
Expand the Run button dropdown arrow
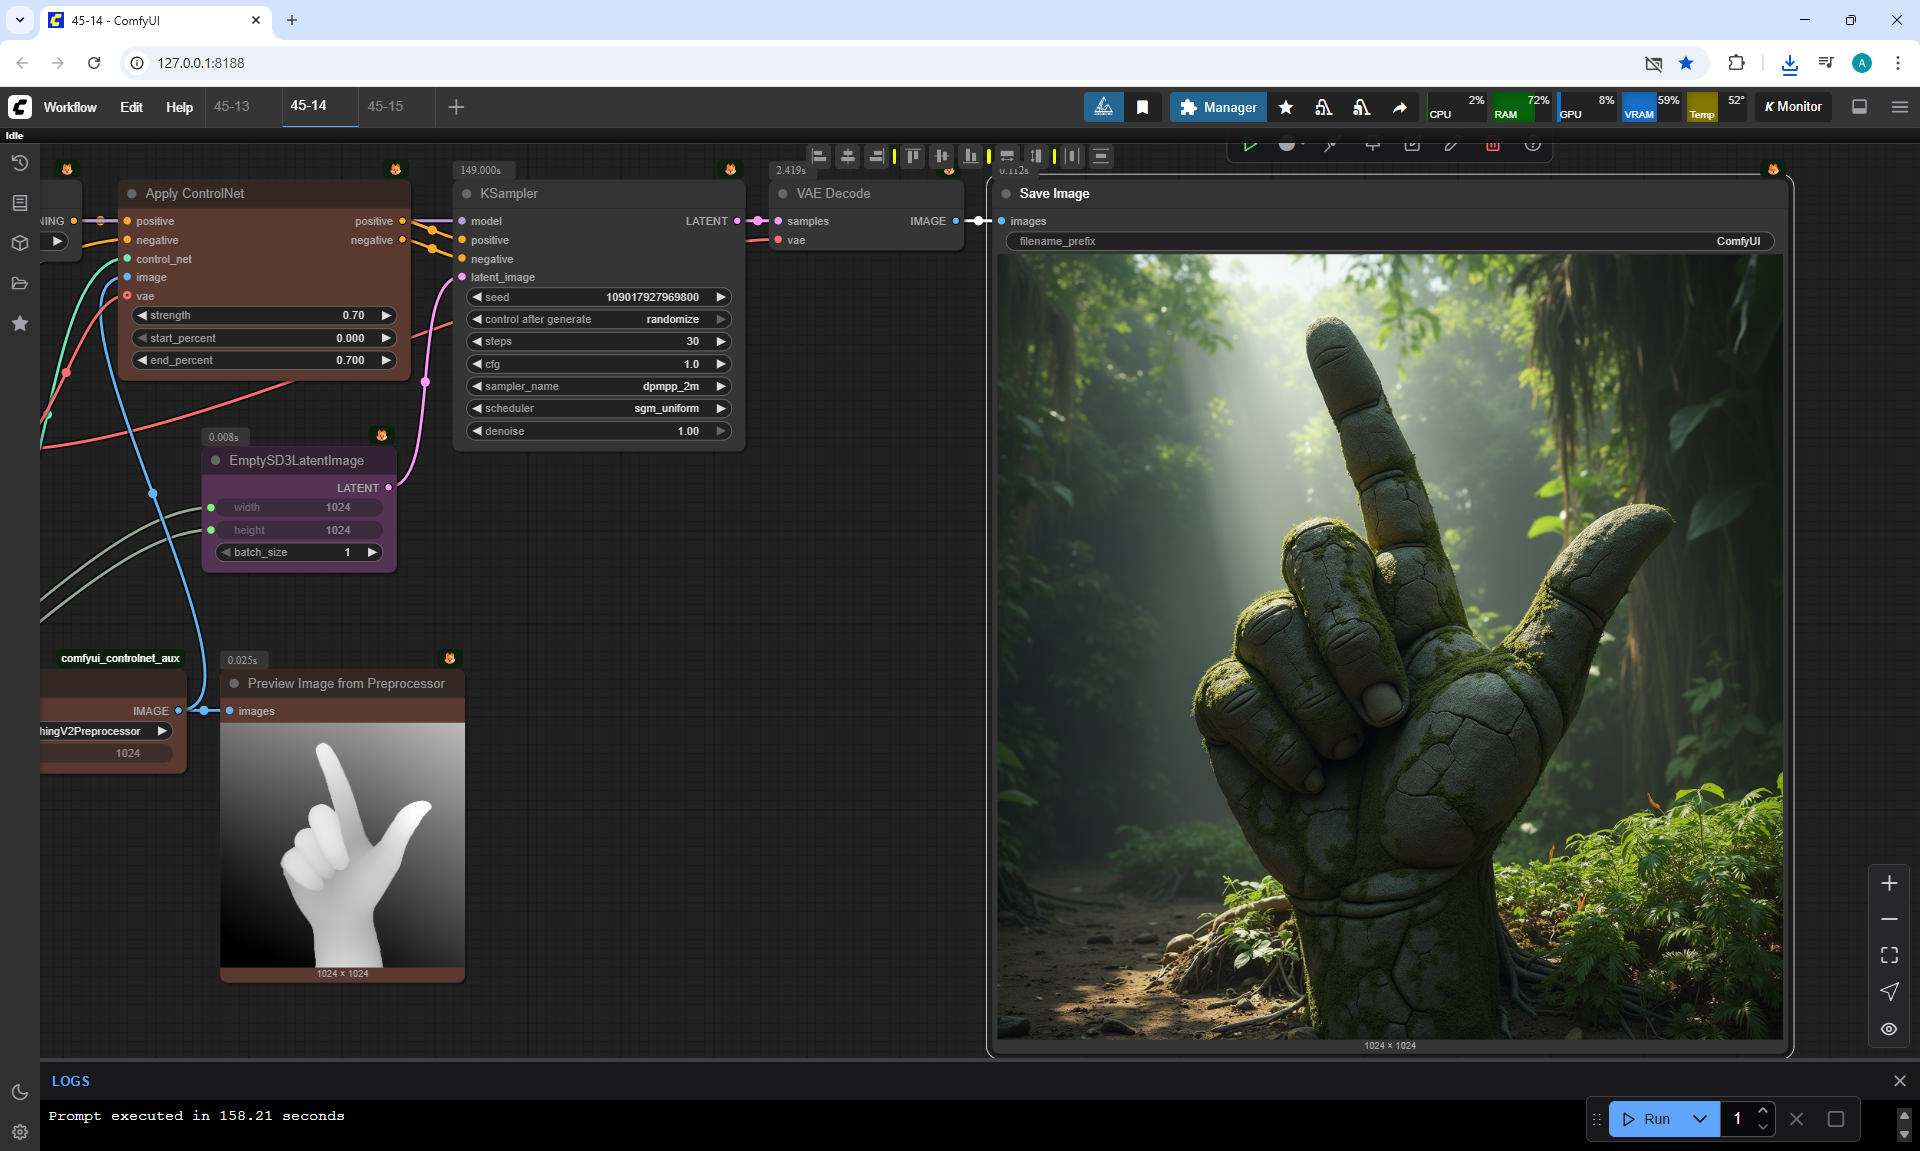1699,1119
